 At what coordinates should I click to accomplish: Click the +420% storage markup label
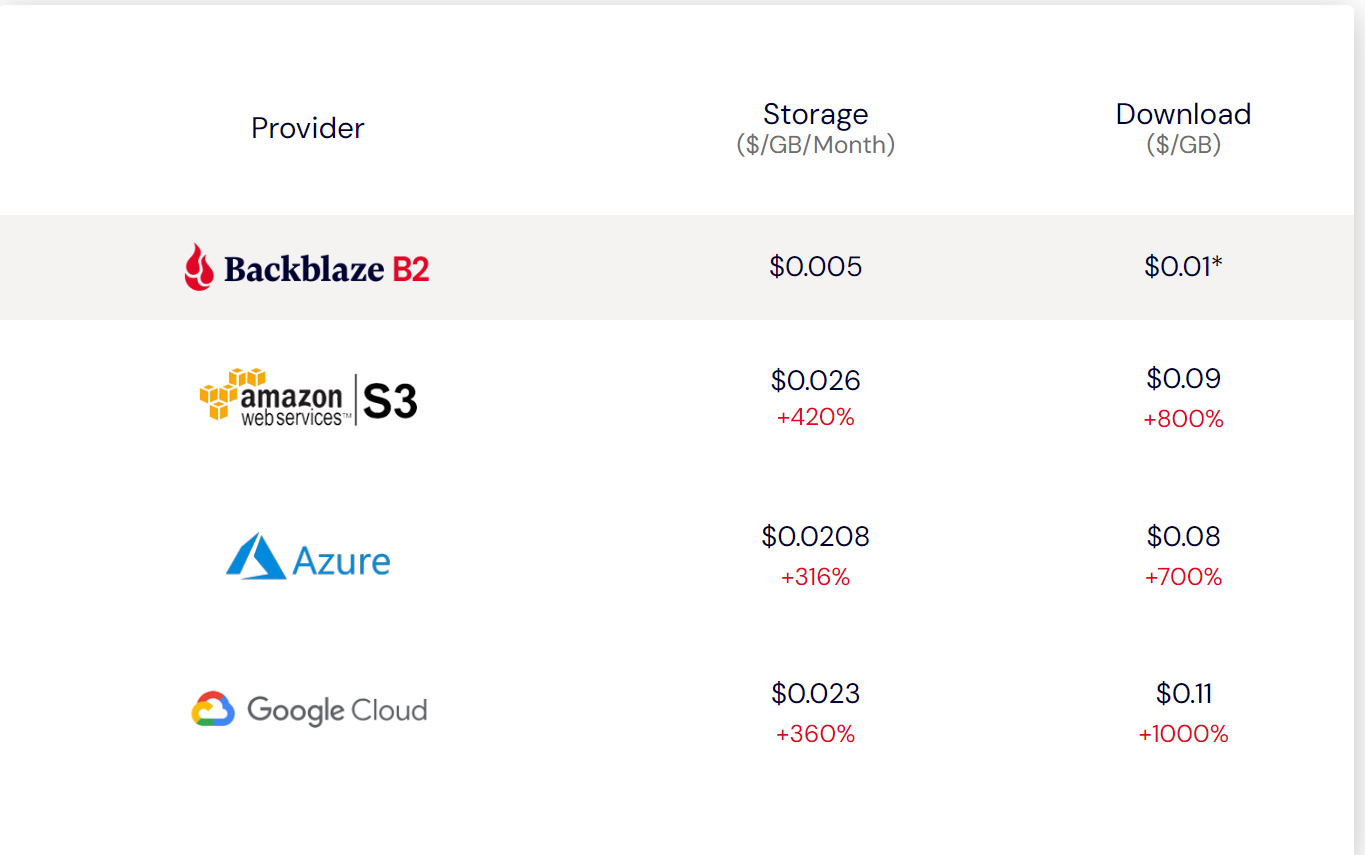click(x=816, y=417)
